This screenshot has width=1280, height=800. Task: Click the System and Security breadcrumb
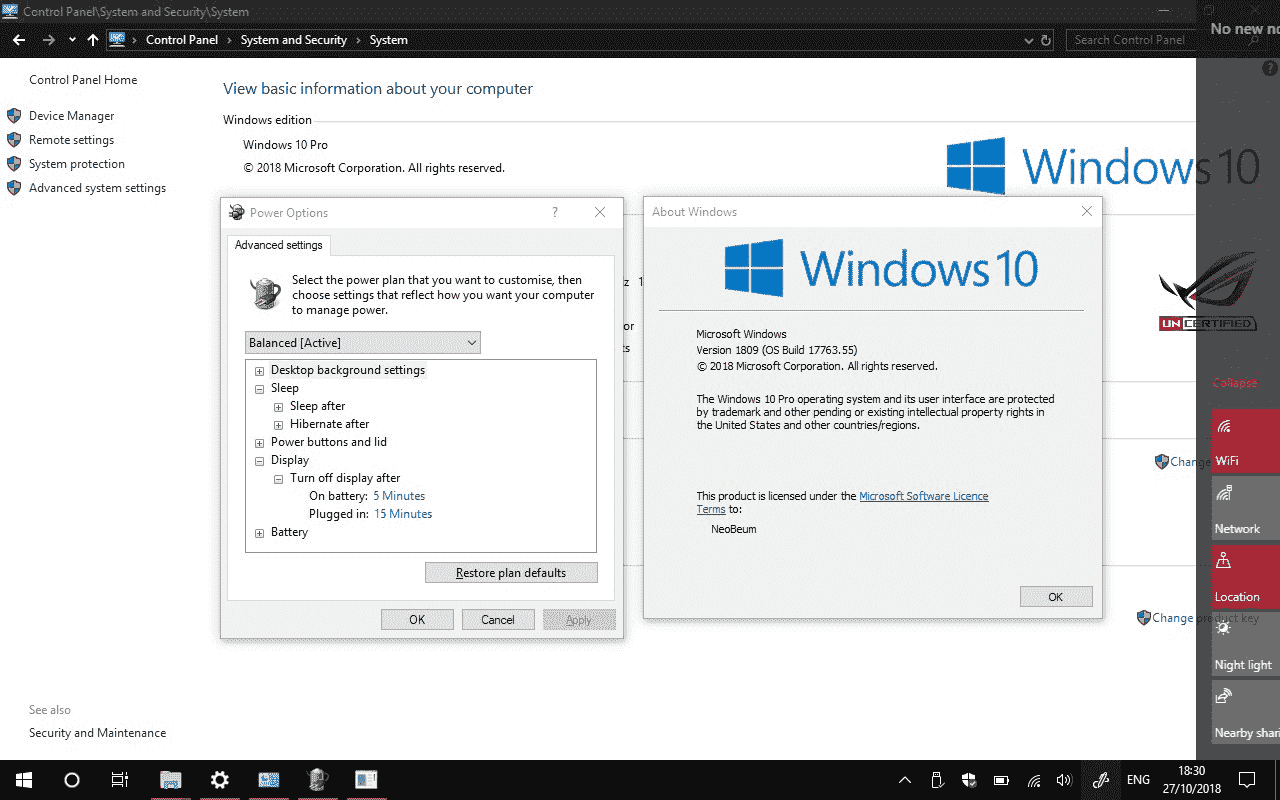(x=293, y=40)
